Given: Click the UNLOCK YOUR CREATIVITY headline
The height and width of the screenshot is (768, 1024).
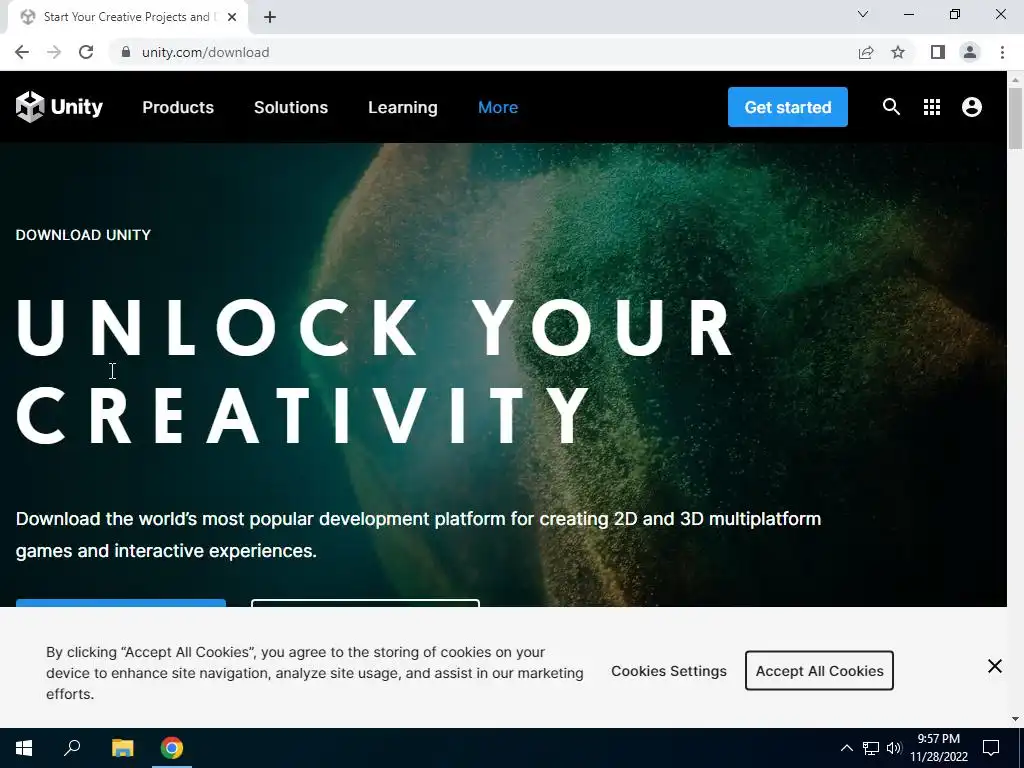Looking at the screenshot, I should 375,371.
